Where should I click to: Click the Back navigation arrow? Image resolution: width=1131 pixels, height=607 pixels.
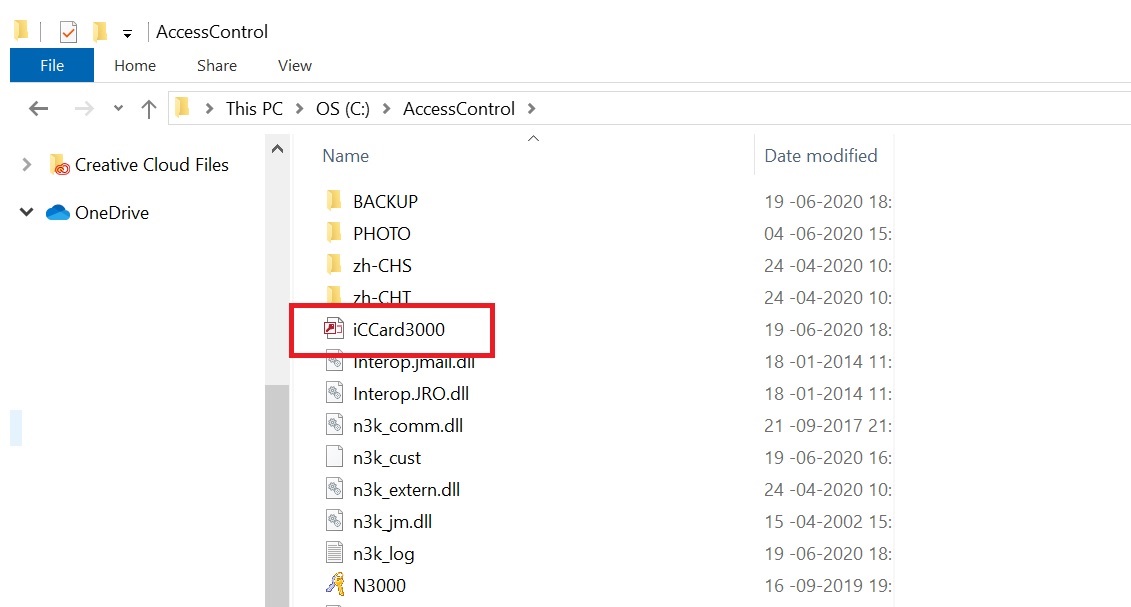(38, 109)
